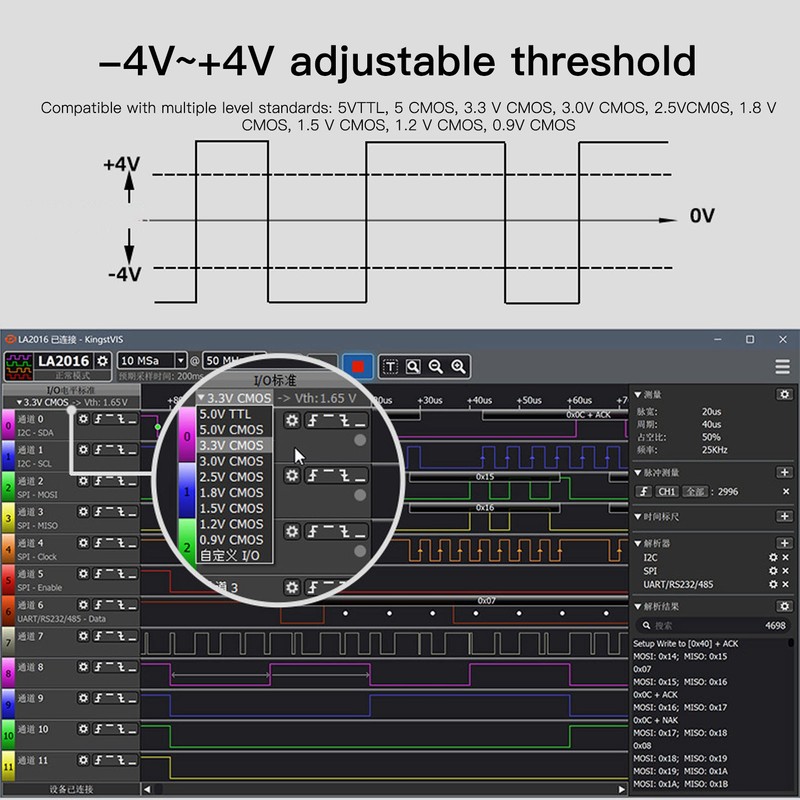Select 自定义 I/O custom level option
The image size is (800, 800).
228,552
